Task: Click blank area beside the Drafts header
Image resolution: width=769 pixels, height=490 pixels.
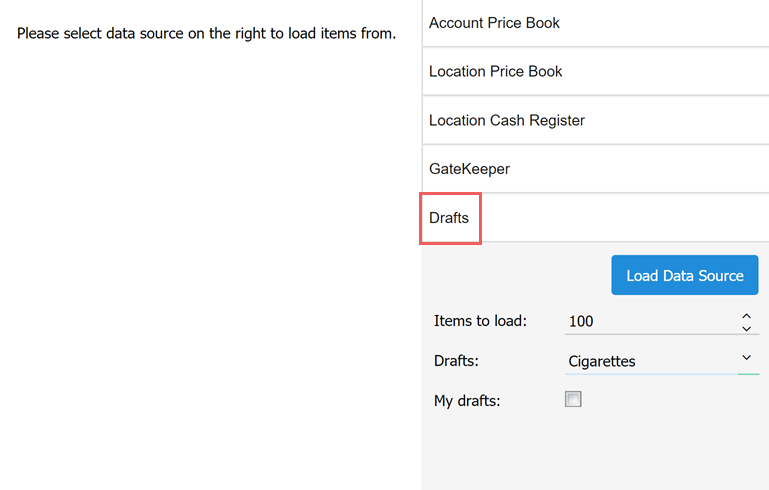Action: [x=623, y=218]
